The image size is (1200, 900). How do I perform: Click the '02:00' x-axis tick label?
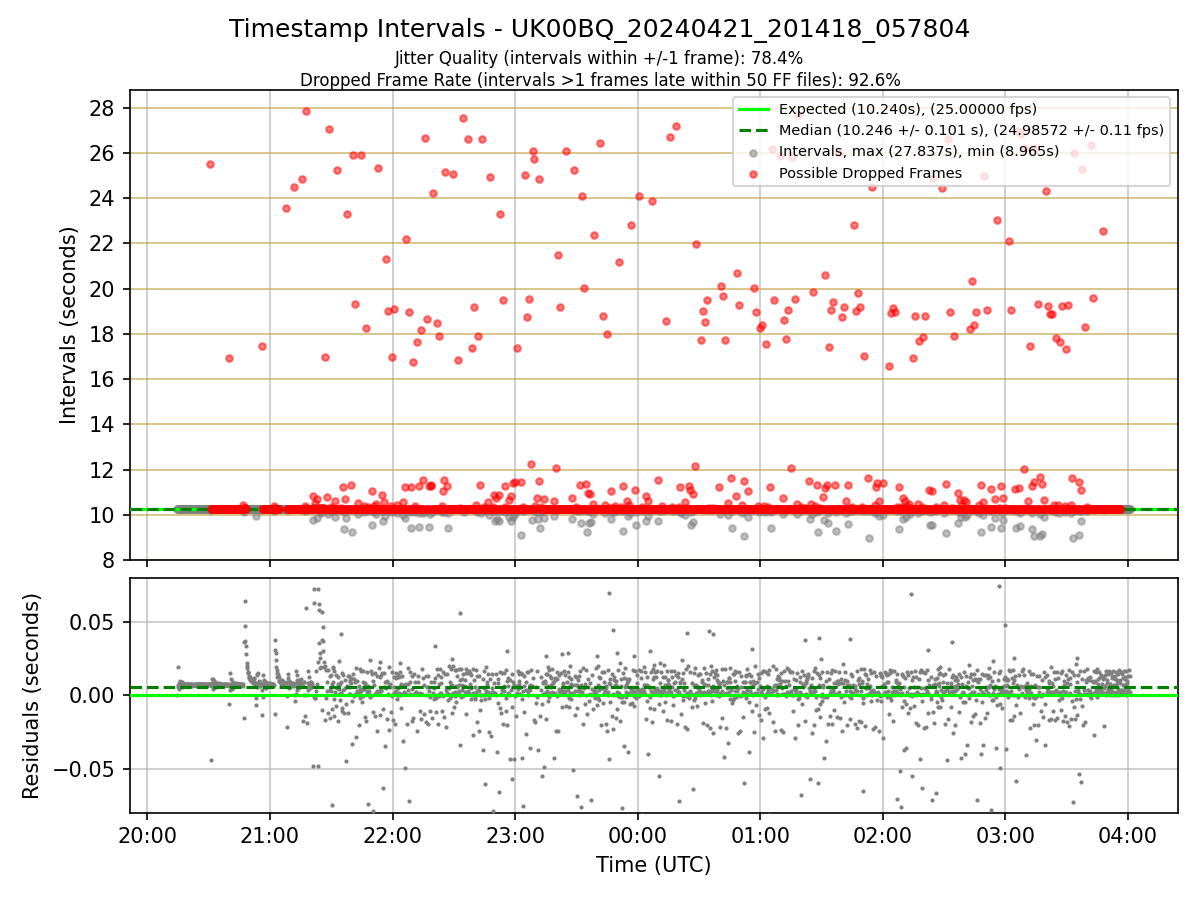(883, 836)
